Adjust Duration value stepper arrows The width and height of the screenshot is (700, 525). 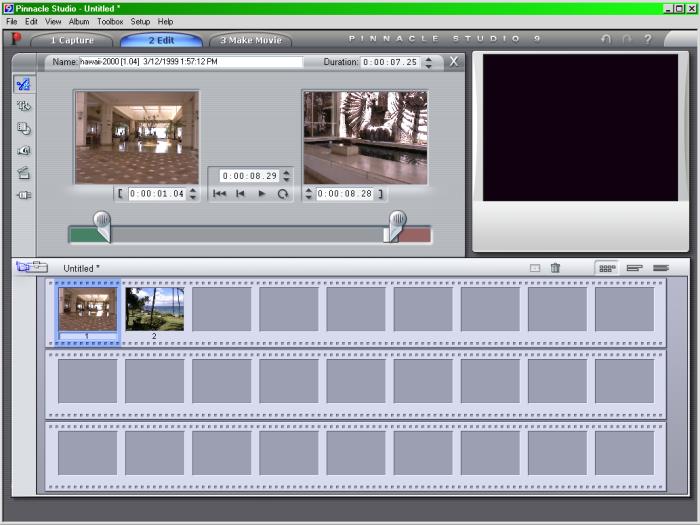pyautogui.click(x=428, y=62)
